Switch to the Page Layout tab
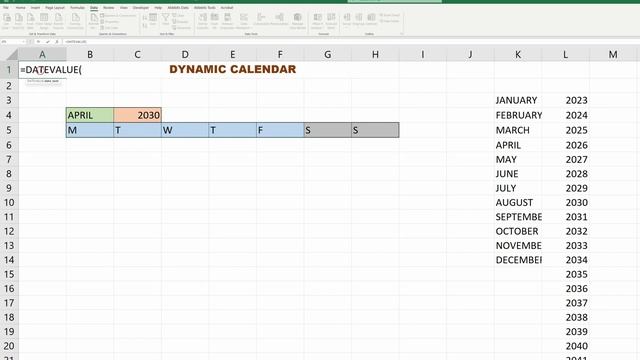 tap(55, 7)
